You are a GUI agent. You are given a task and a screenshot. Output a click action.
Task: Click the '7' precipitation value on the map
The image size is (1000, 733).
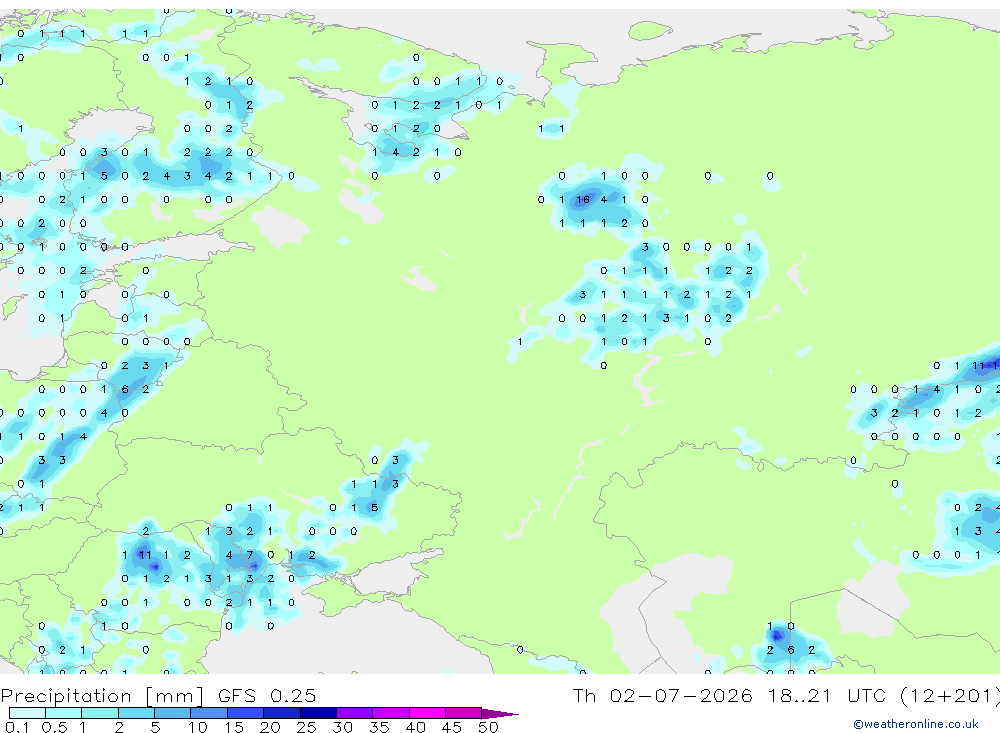[x=250, y=555]
